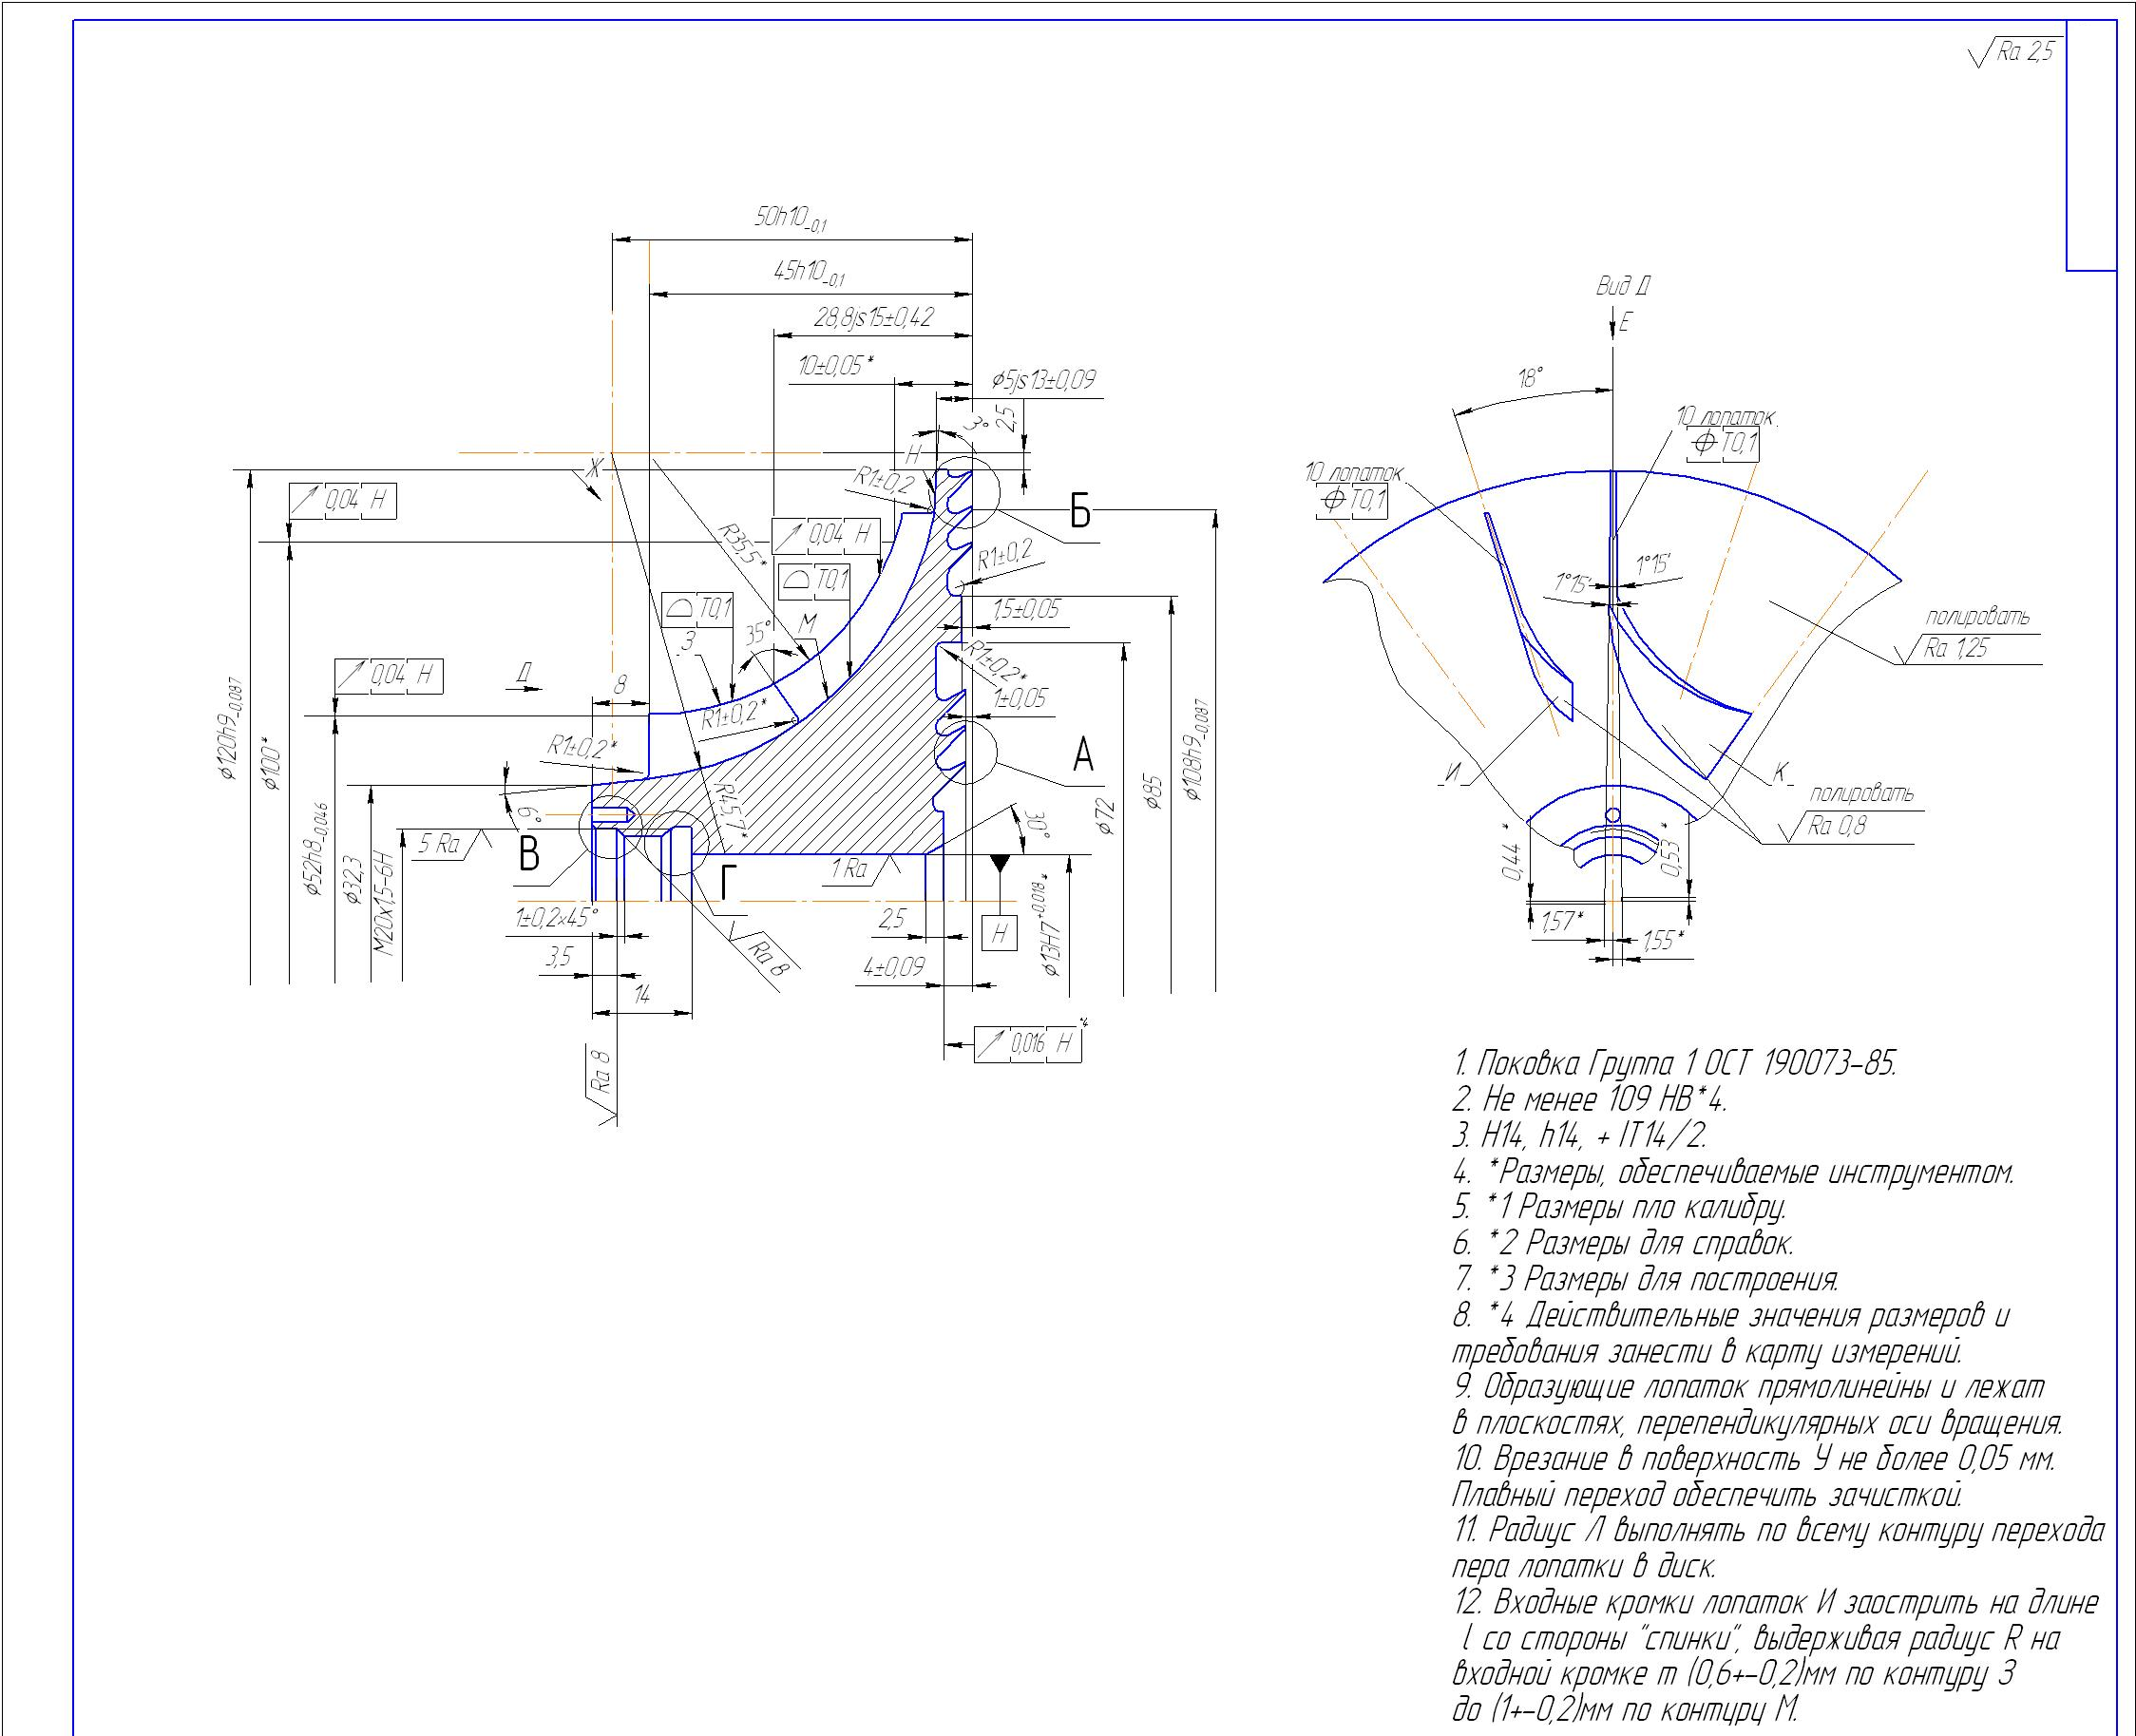Click the '5 Ra' roughness label
2136x1736 pixels.
pos(438,844)
